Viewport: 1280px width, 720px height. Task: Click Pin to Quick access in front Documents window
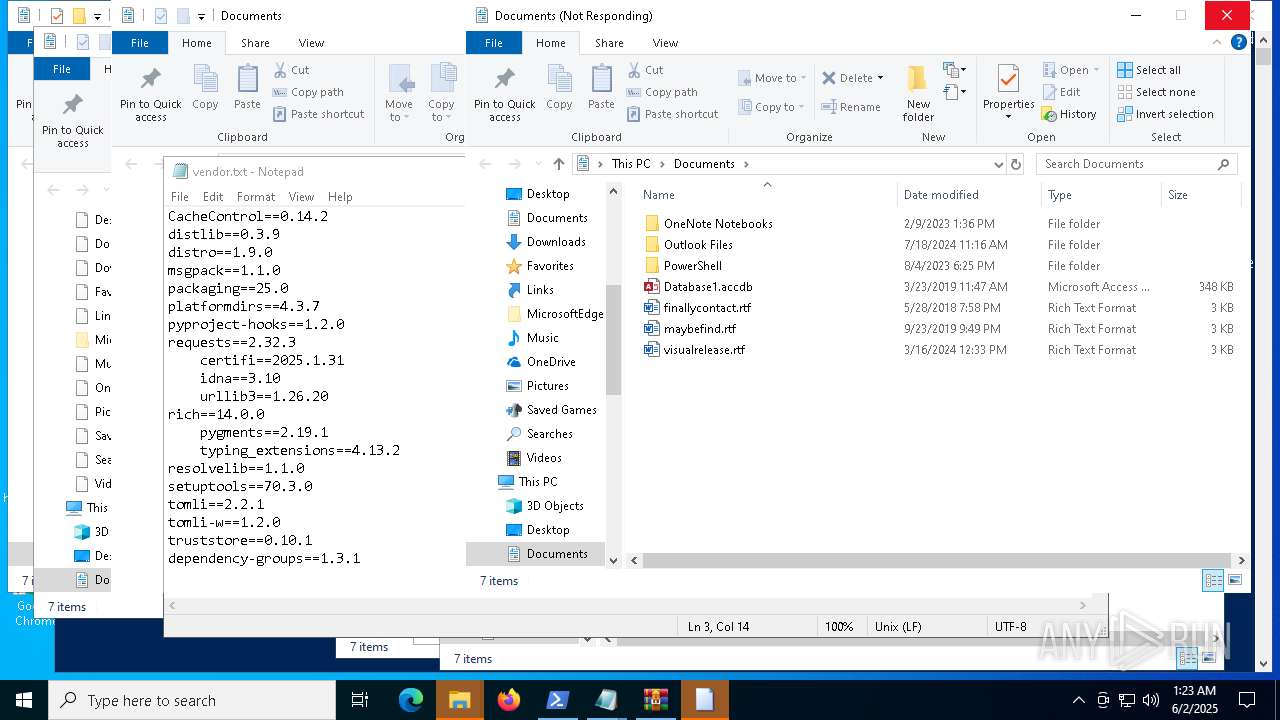point(505,95)
